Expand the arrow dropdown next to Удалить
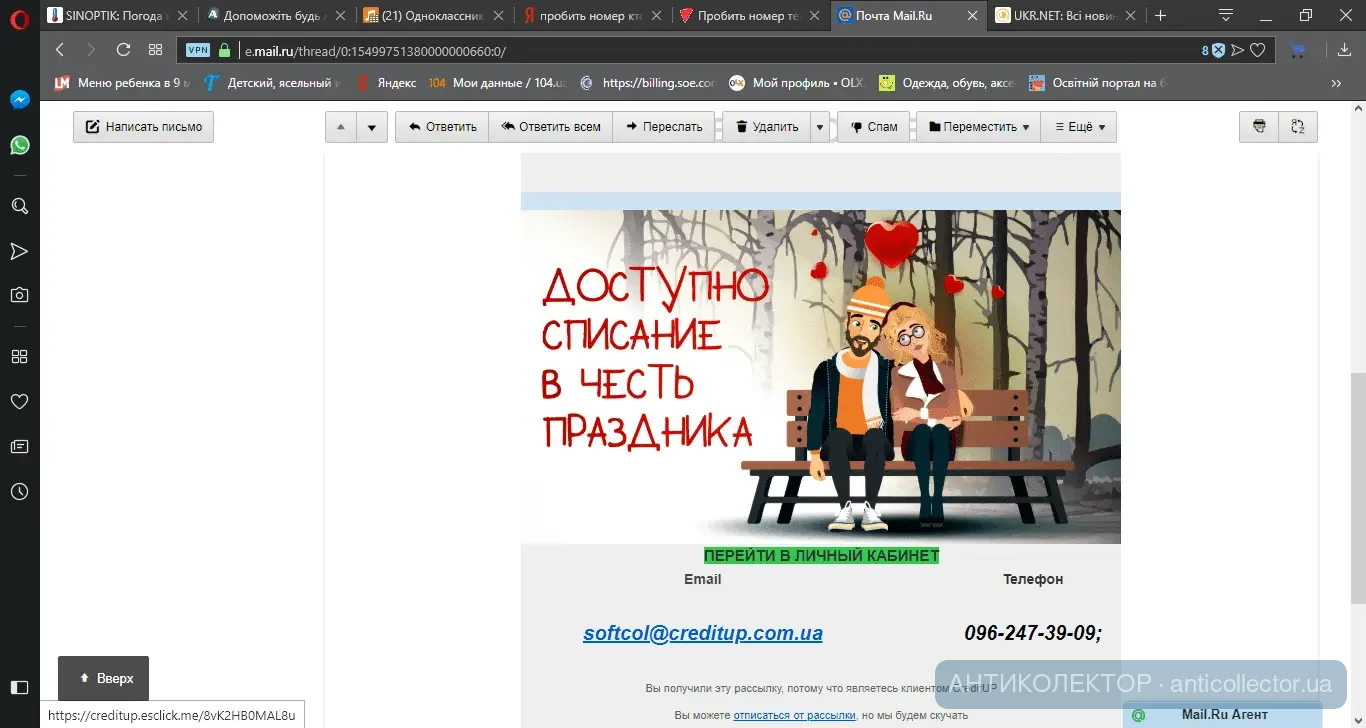This screenshot has height=728, width=1366. click(x=820, y=127)
